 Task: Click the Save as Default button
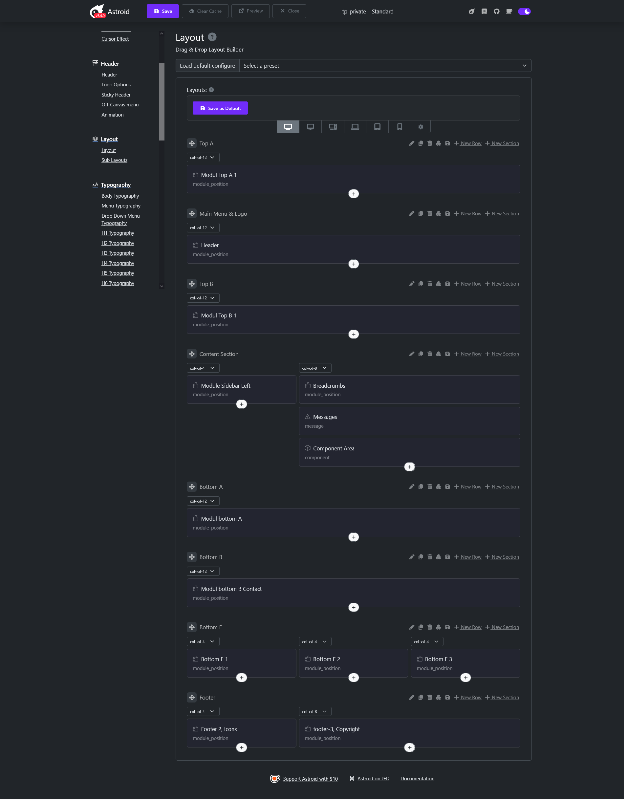click(220, 108)
